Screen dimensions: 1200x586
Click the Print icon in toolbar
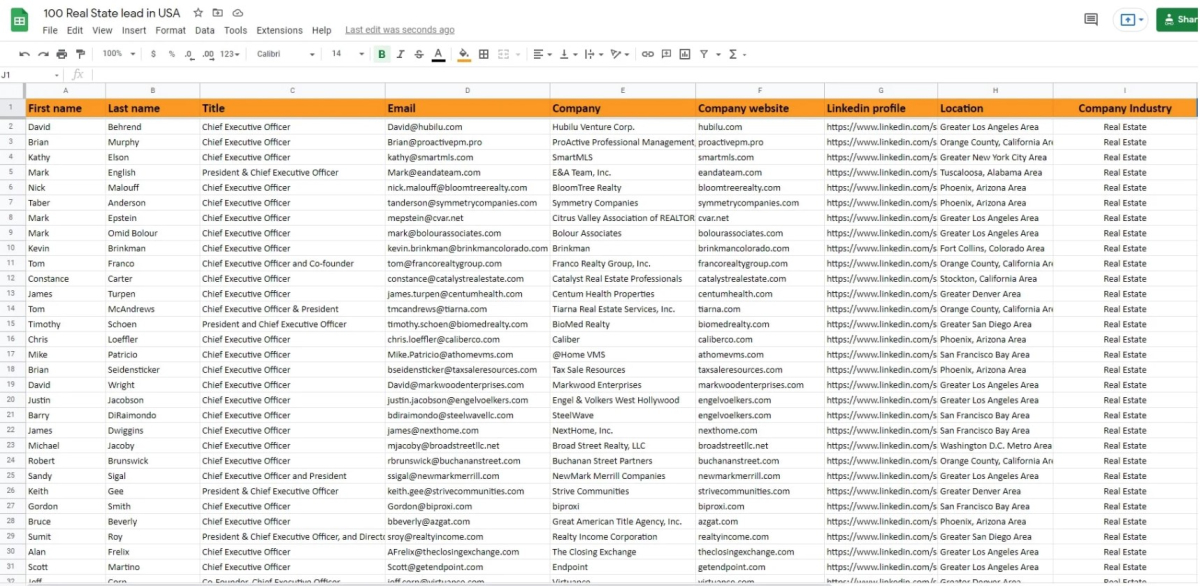tap(62, 54)
